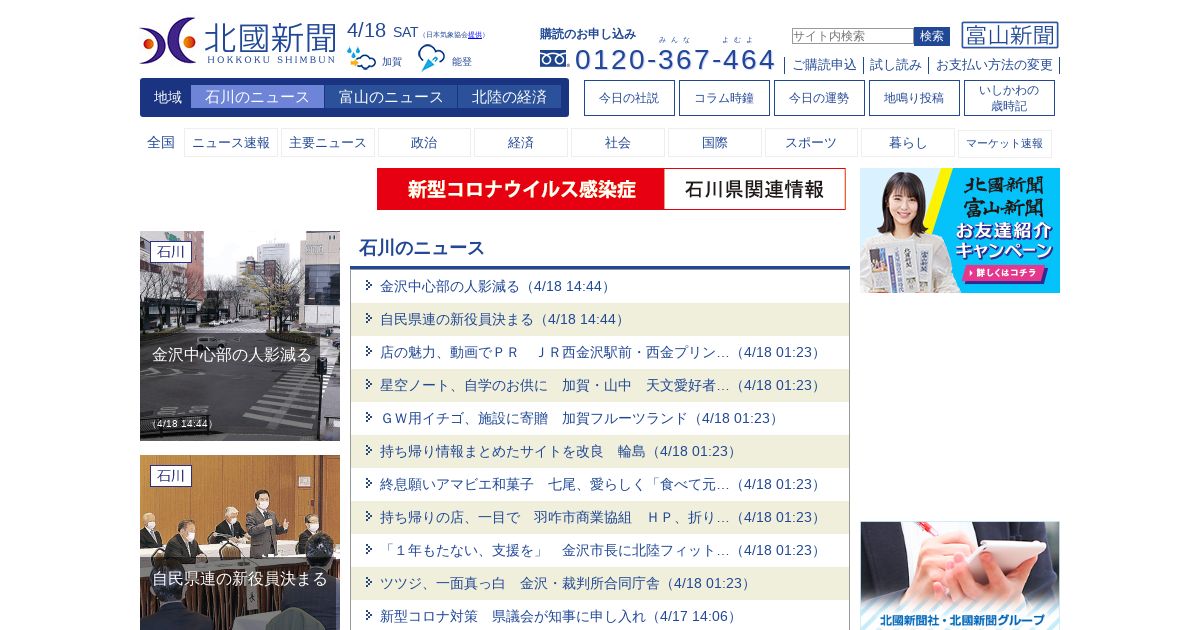Click the 検索 button
The image size is (1200, 630).
click(932, 36)
